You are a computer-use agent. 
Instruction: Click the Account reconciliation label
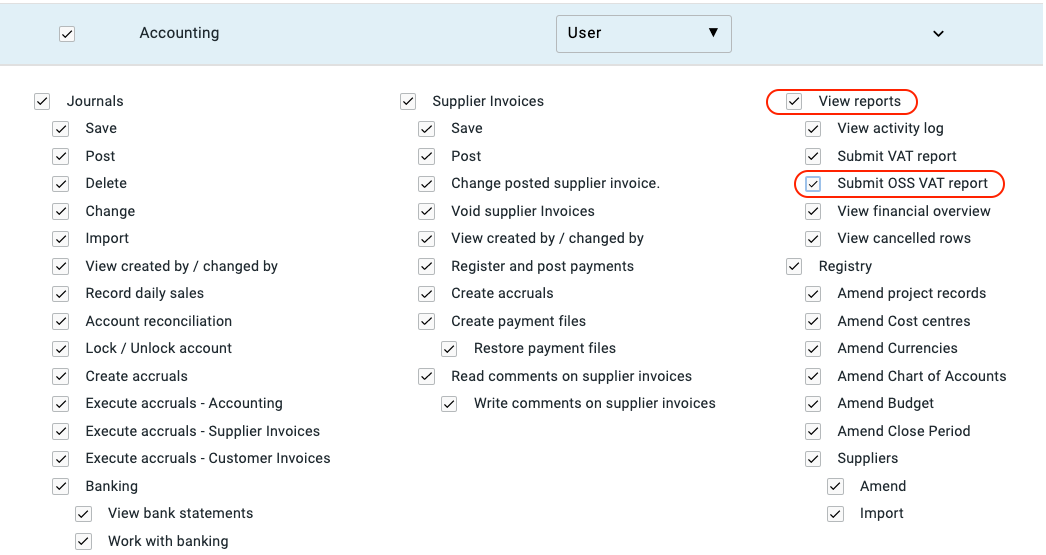pyautogui.click(x=158, y=321)
